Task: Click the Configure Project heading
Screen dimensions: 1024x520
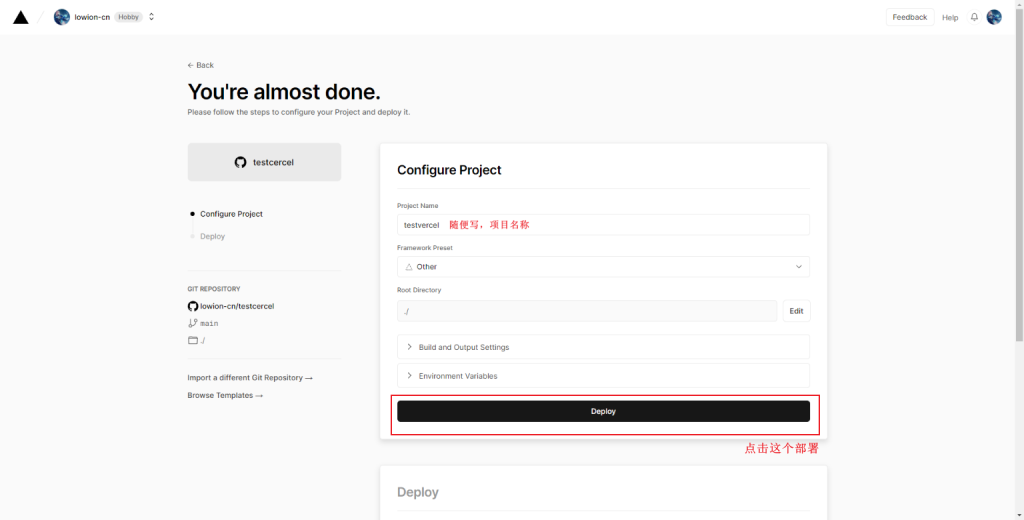Action: (x=449, y=170)
